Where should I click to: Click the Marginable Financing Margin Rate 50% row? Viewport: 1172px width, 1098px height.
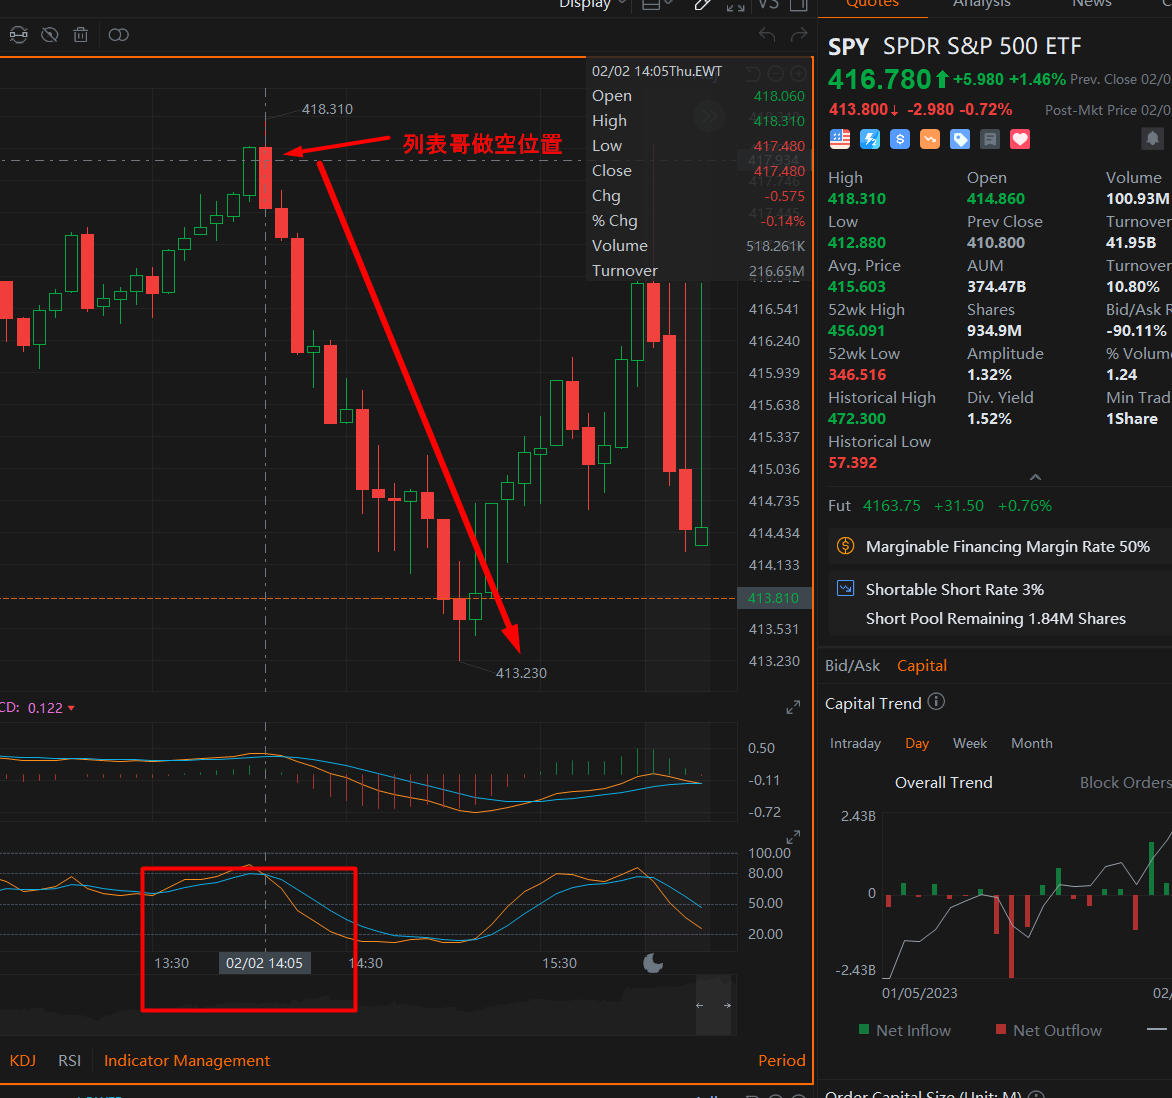pyautogui.click(x=1000, y=546)
